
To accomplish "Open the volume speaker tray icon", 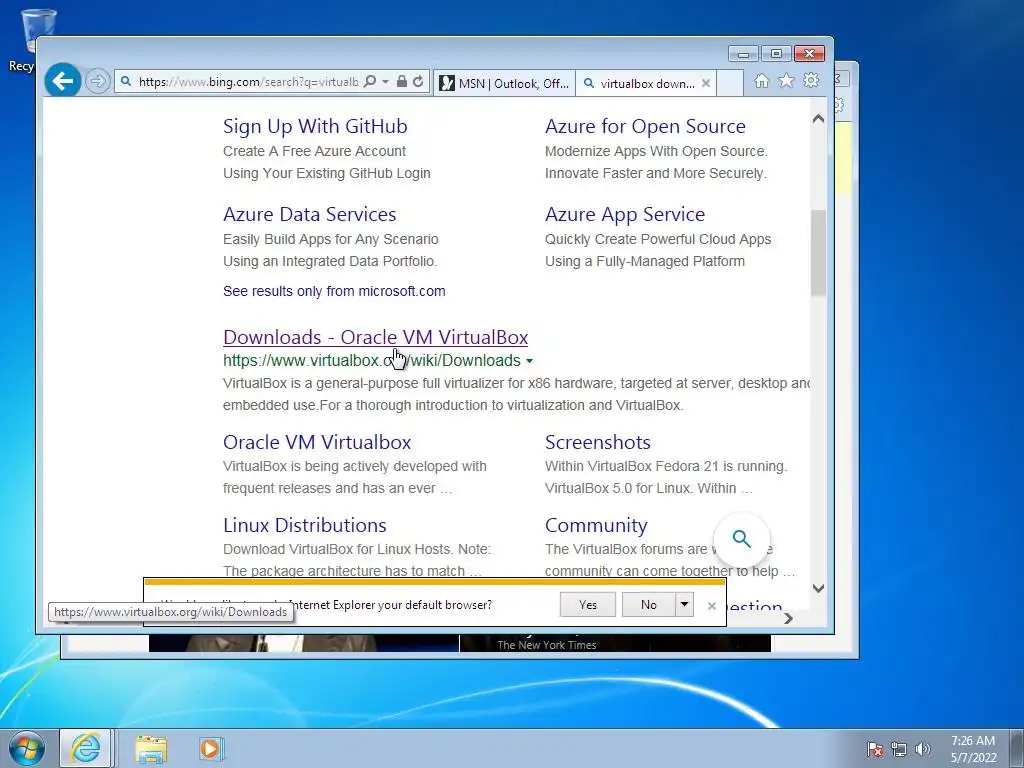I will tap(923, 749).
